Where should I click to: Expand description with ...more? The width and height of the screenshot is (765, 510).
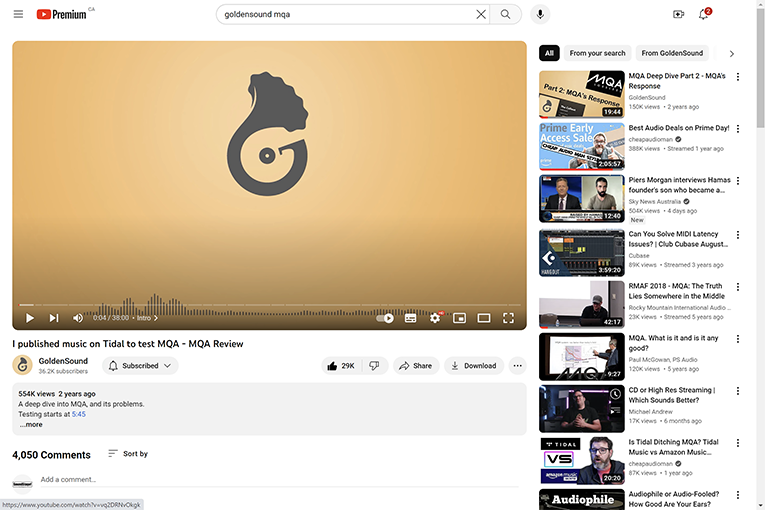pyautogui.click(x=31, y=425)
